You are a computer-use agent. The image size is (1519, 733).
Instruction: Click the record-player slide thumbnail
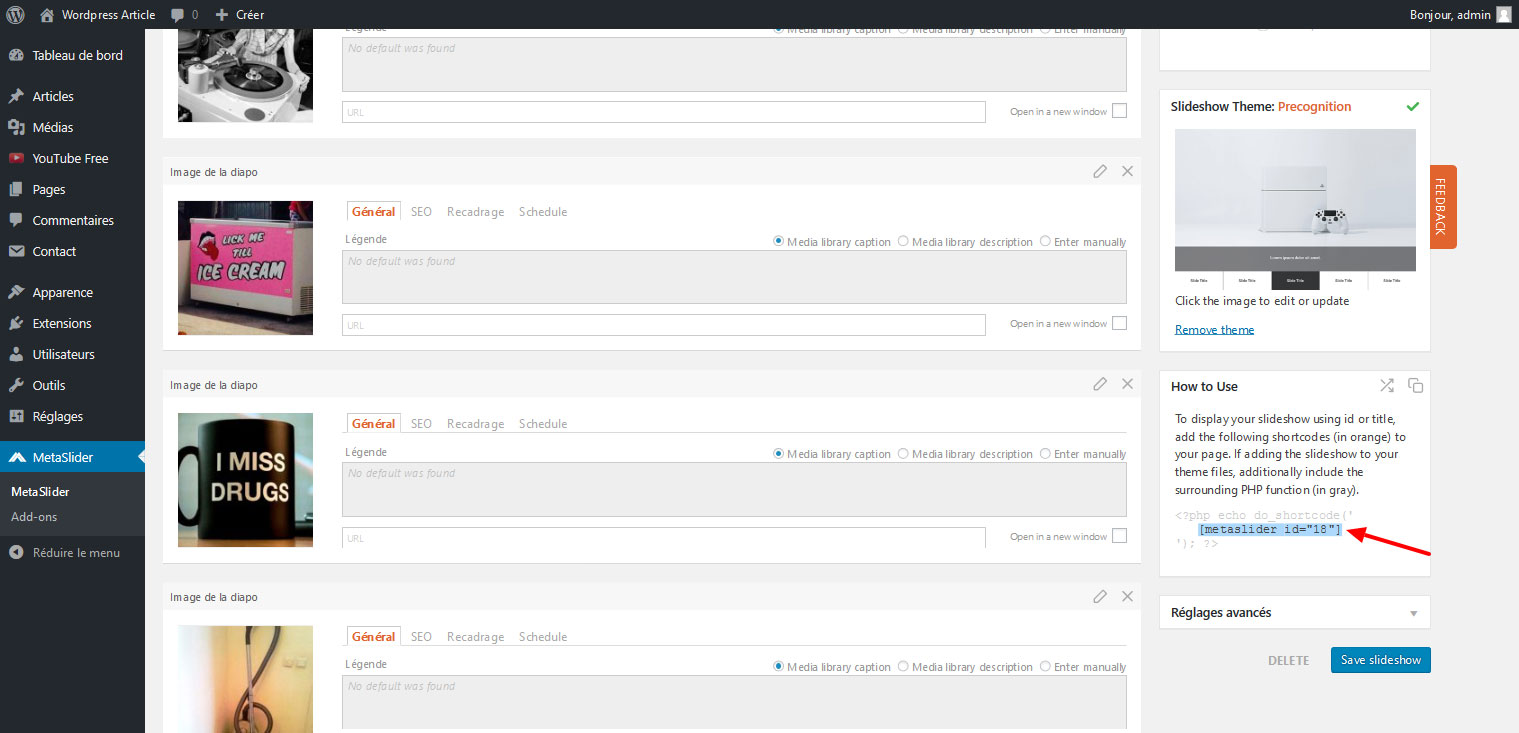245,76
